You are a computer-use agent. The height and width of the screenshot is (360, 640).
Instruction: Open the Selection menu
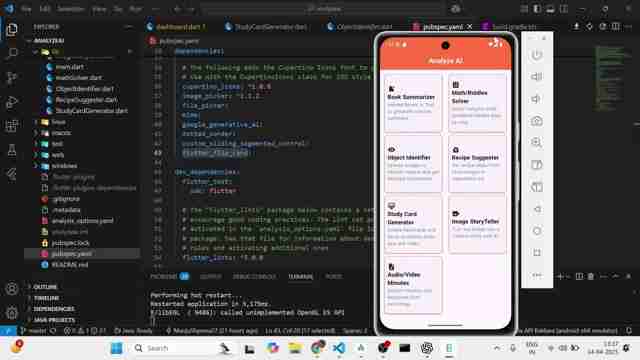71,9
